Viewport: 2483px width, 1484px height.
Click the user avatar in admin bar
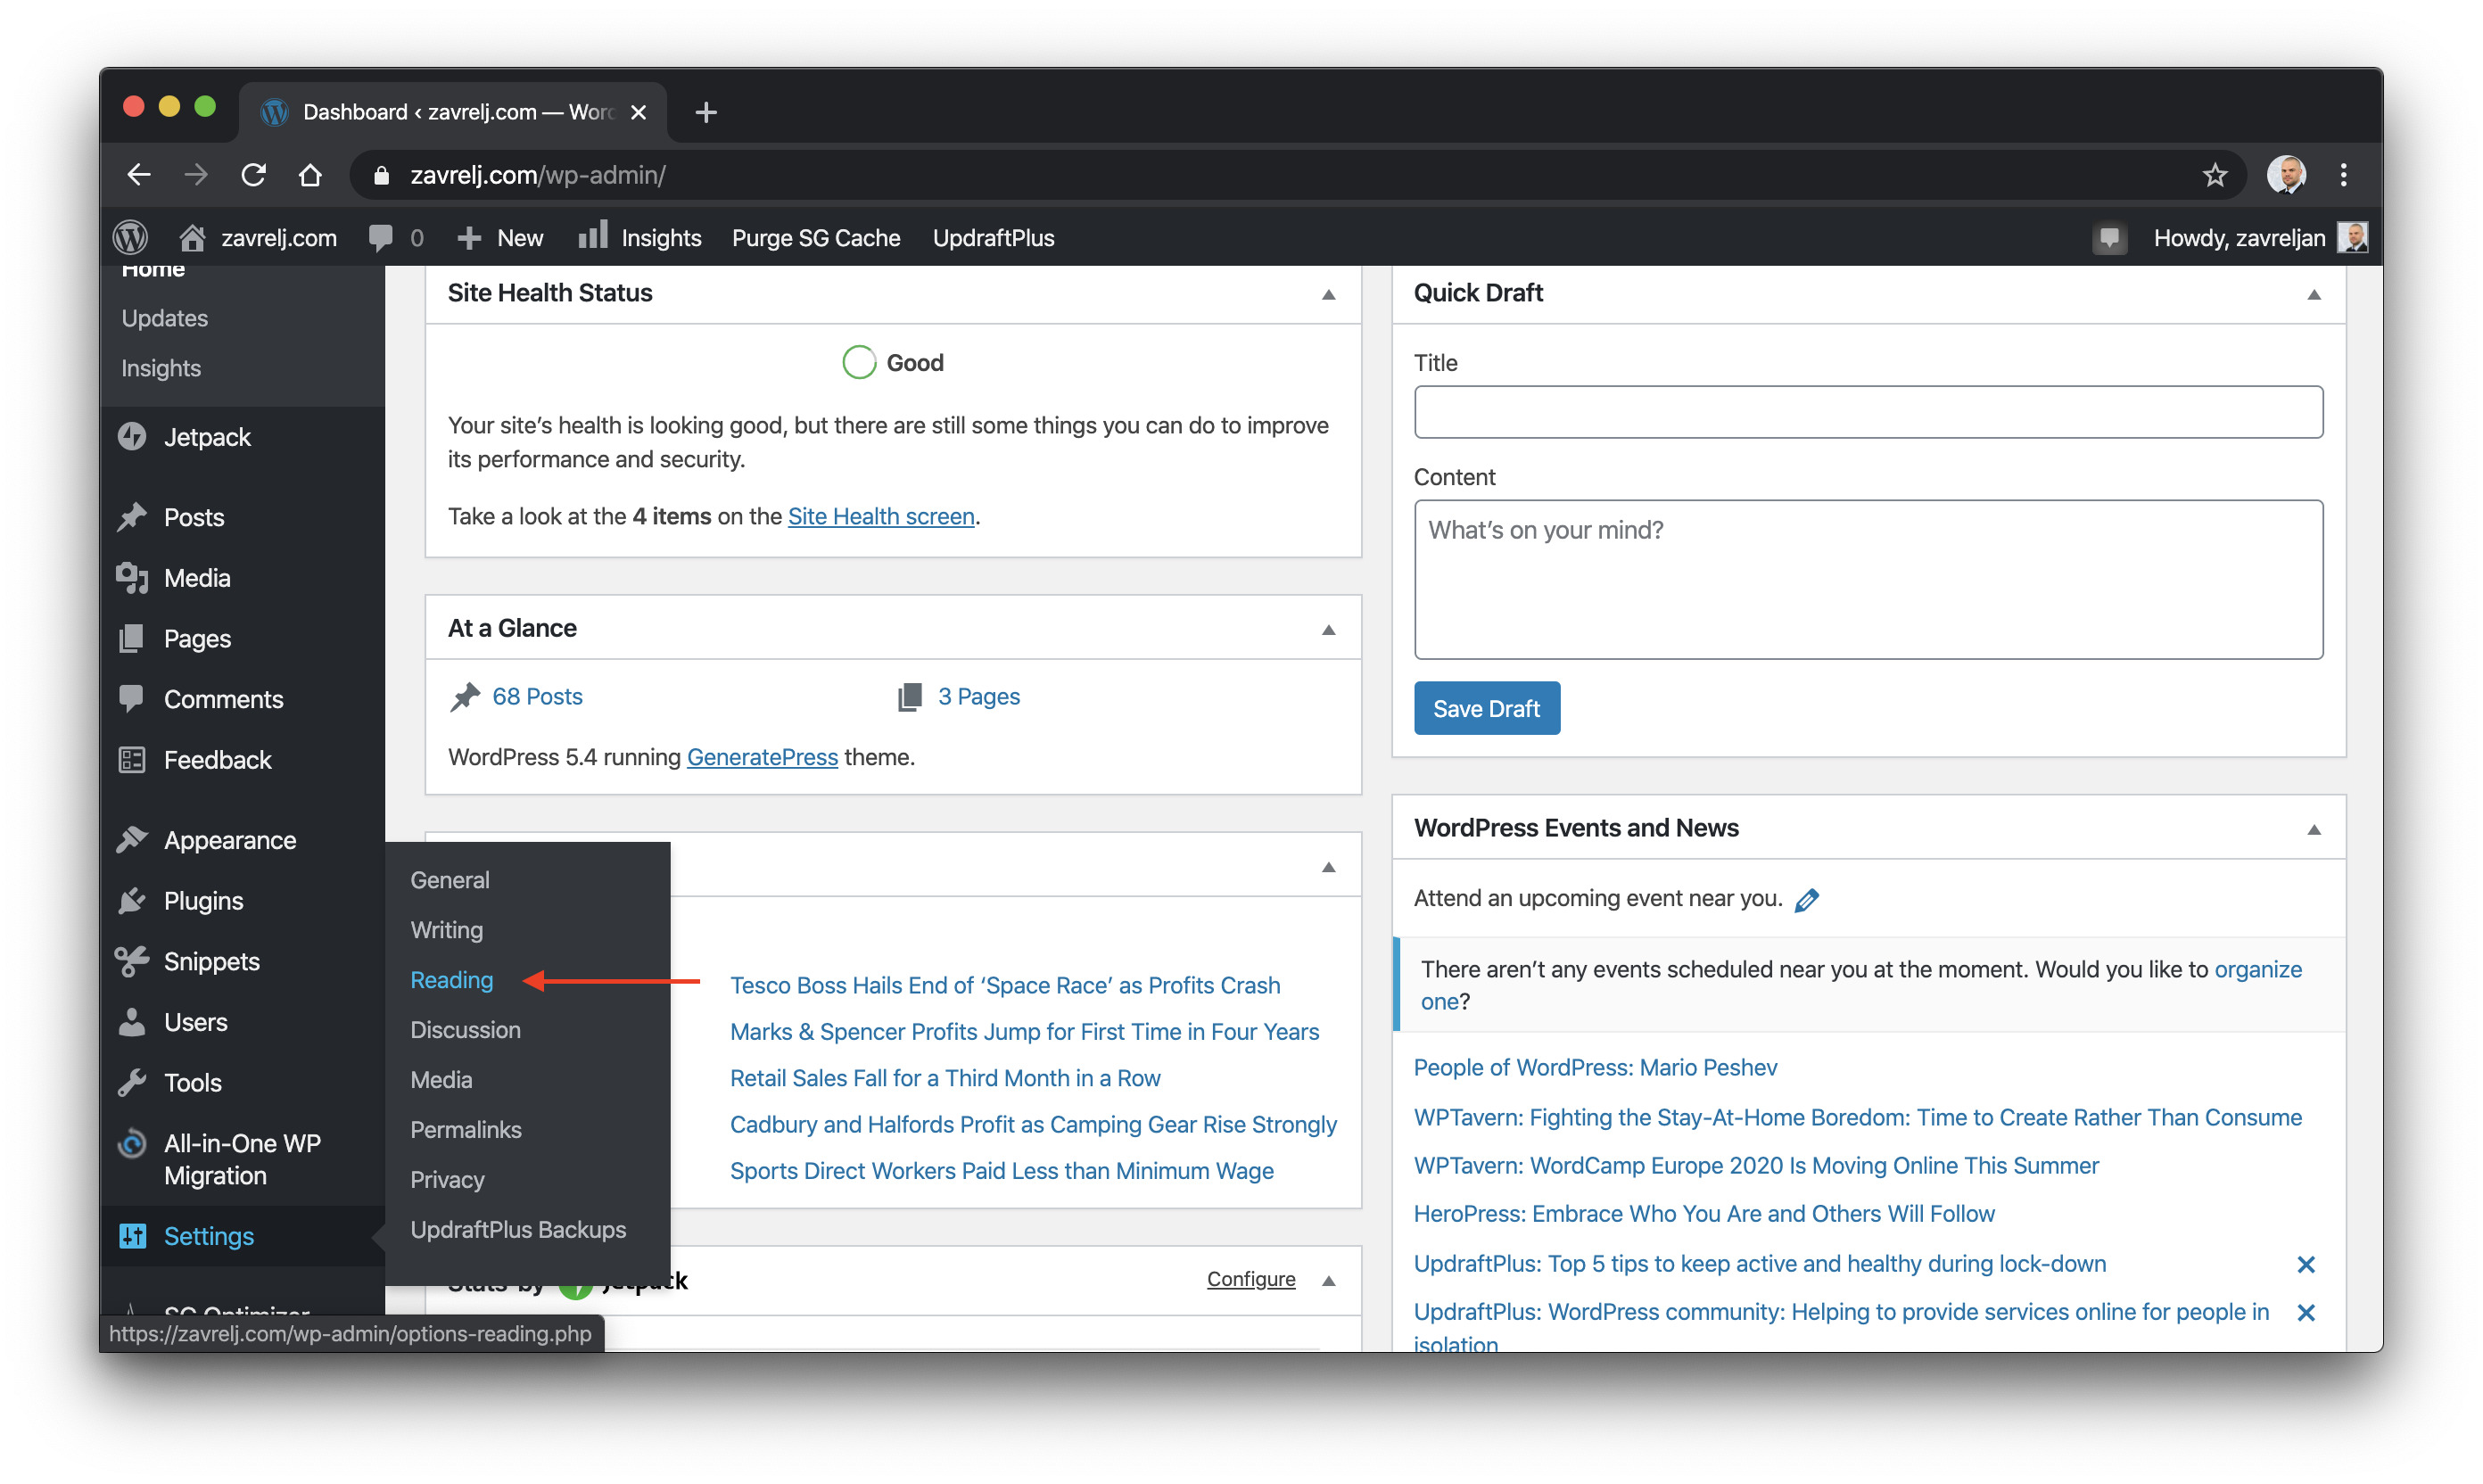[2351, 237]
